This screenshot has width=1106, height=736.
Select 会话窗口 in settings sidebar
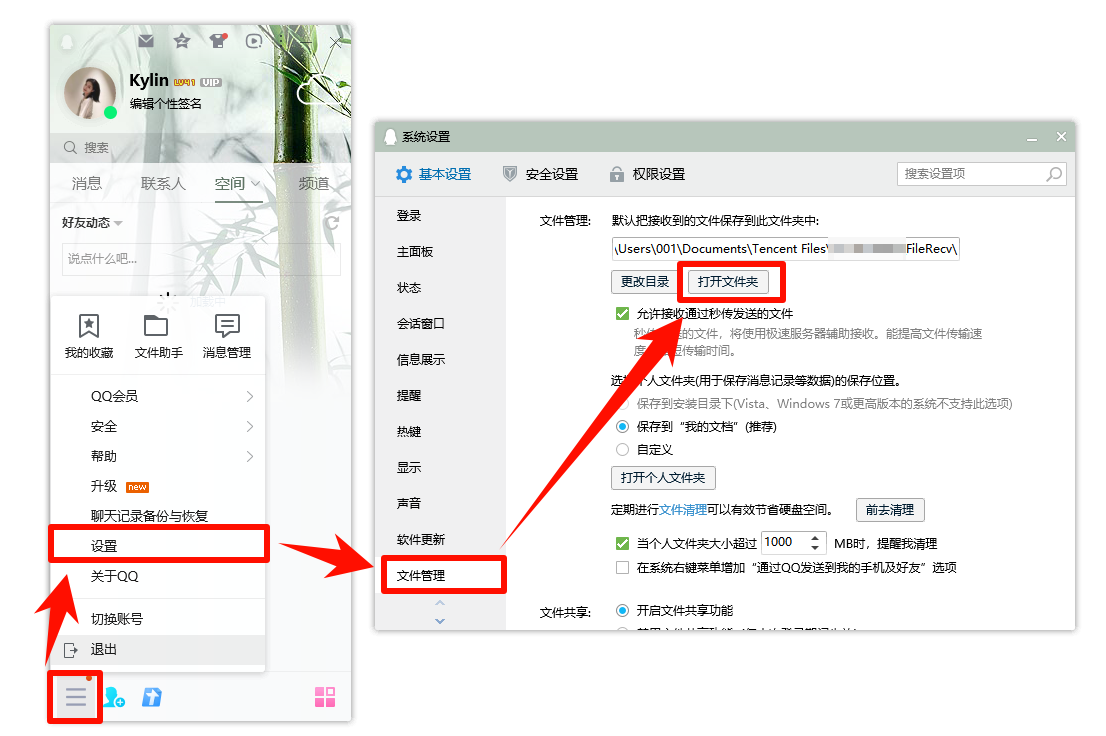(x=420, y=324)
